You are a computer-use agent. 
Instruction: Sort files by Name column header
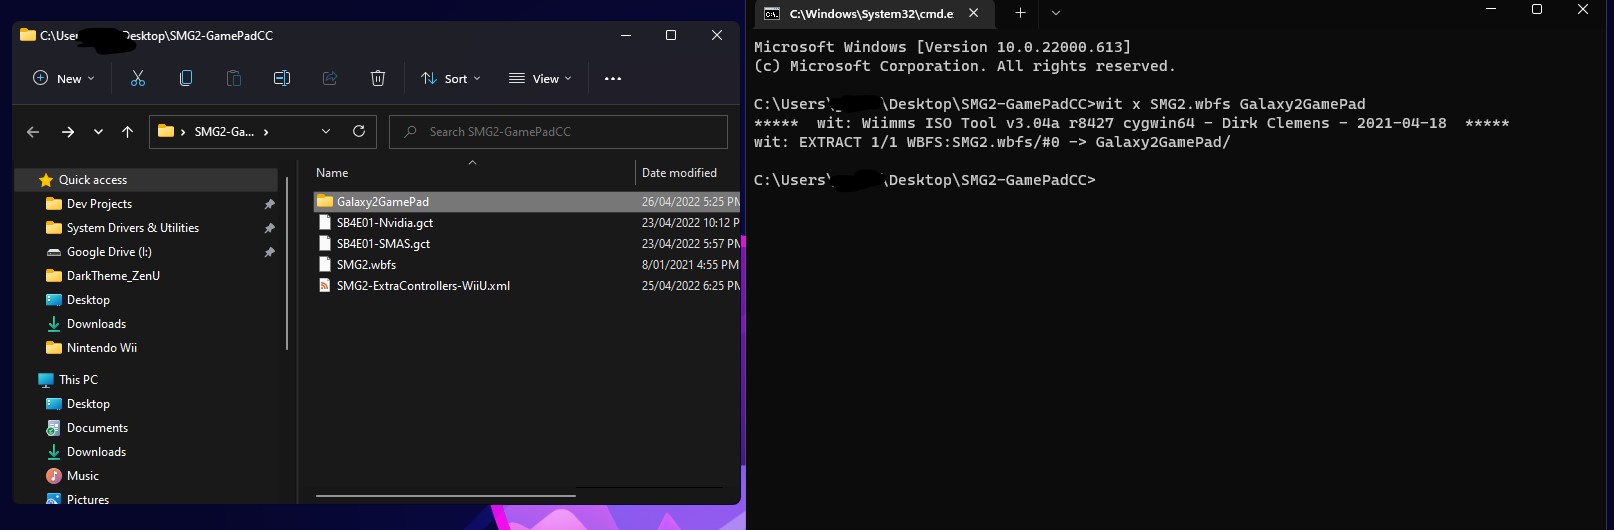[x=332, y=173]
